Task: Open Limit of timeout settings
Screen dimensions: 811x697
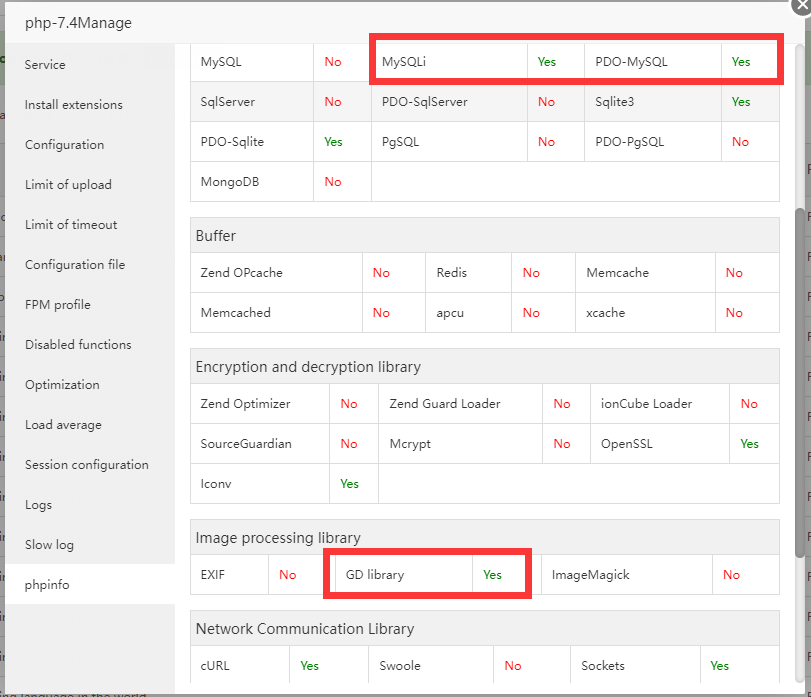Action: click(71, 225)
